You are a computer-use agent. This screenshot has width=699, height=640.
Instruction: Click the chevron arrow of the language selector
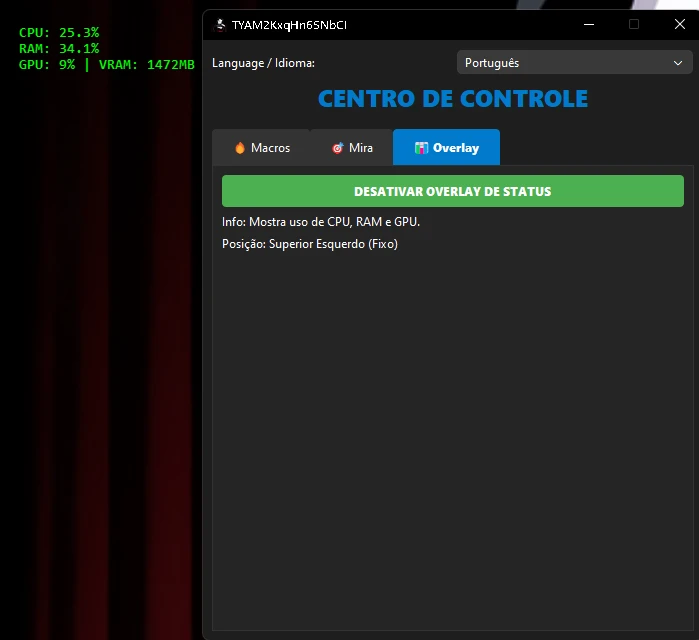676,63
